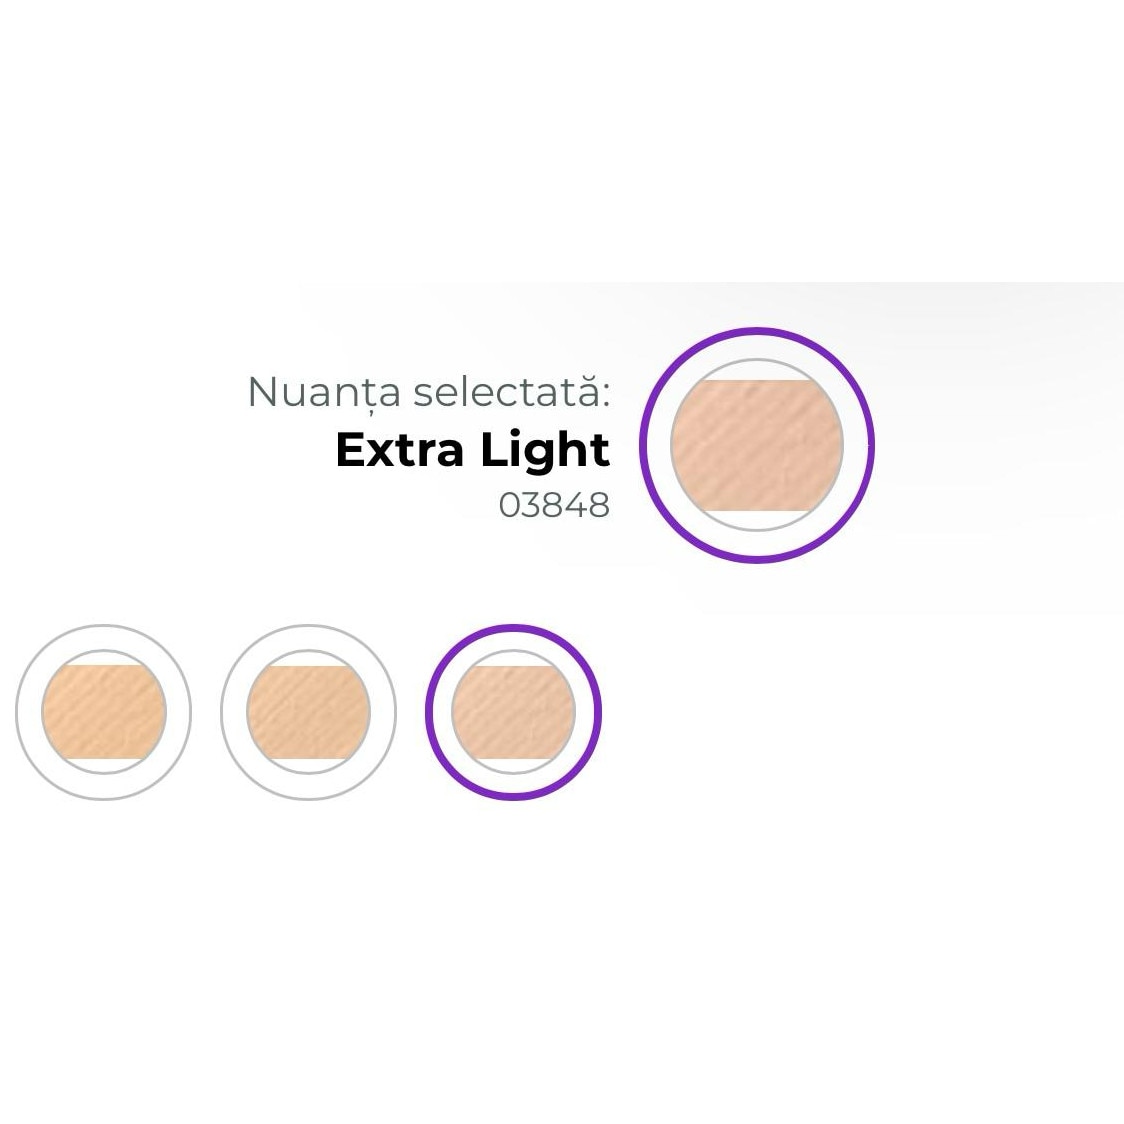Tap the big purple-ringed preview swatch
The image size is (1124, 1124).
[x=757, y=444]
